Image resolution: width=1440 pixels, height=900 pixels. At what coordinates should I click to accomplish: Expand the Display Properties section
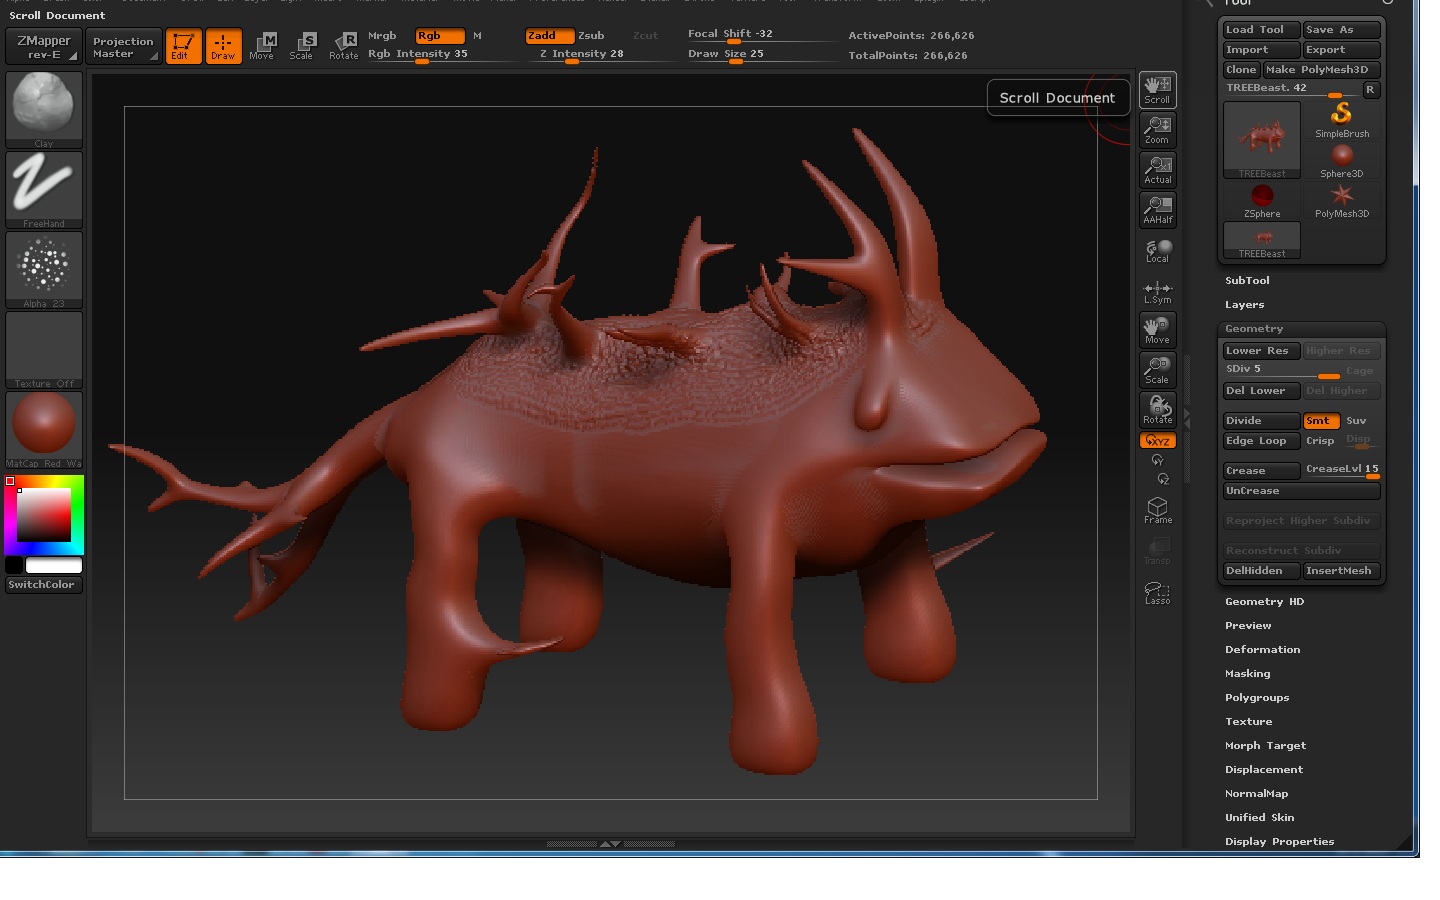[x=1279, y=842]
